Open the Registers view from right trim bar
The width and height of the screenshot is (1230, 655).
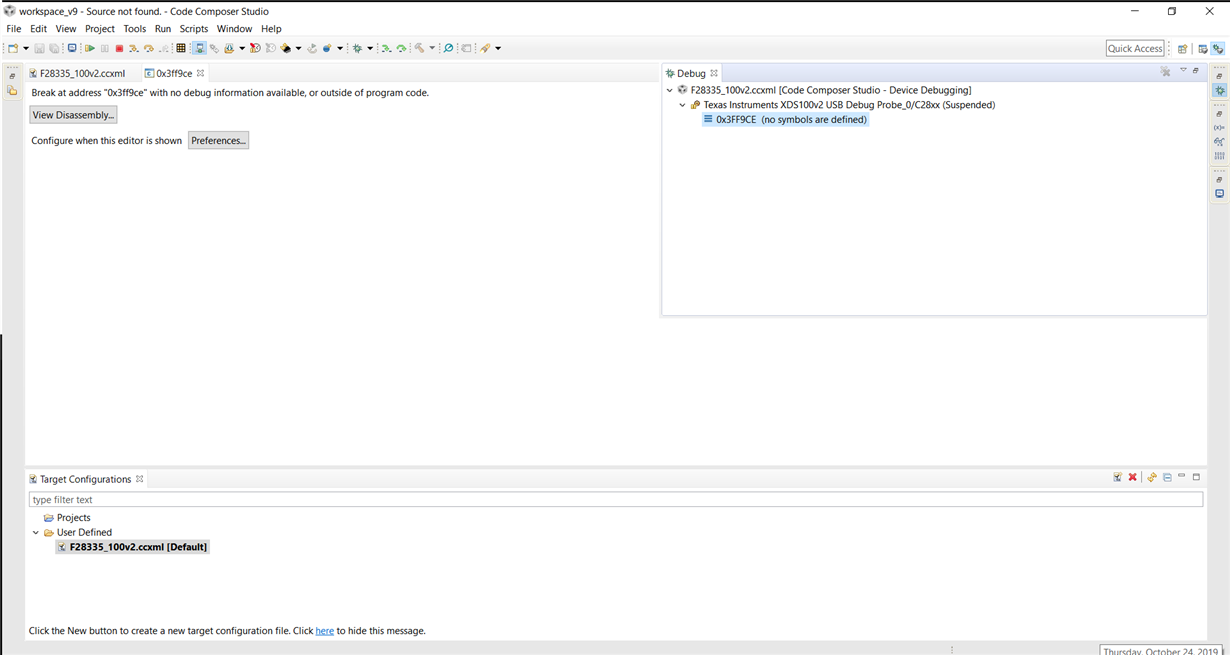(1219, 156)
